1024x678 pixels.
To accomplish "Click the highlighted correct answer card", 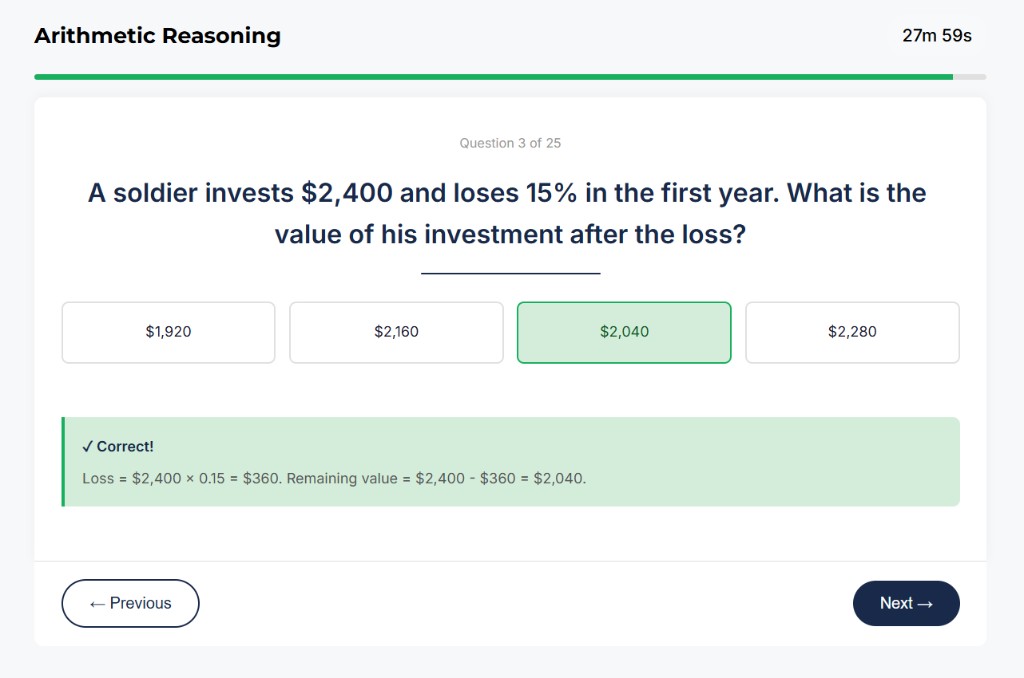I will (x=623, y=331).
